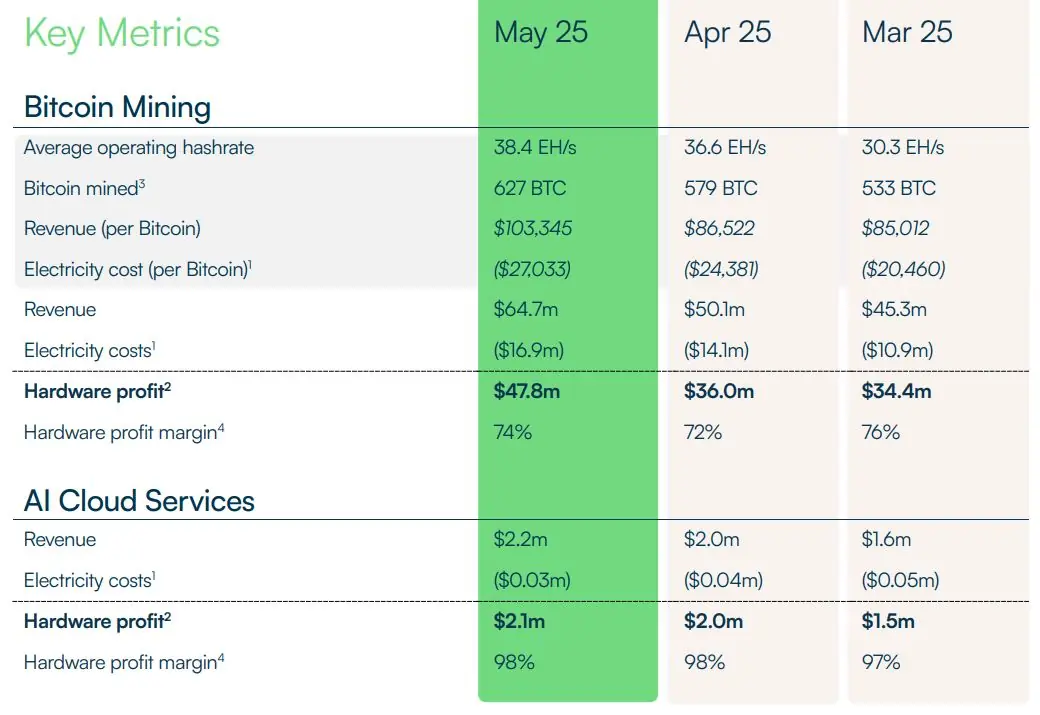Select the May 25 column header

[x=541, y=32]
